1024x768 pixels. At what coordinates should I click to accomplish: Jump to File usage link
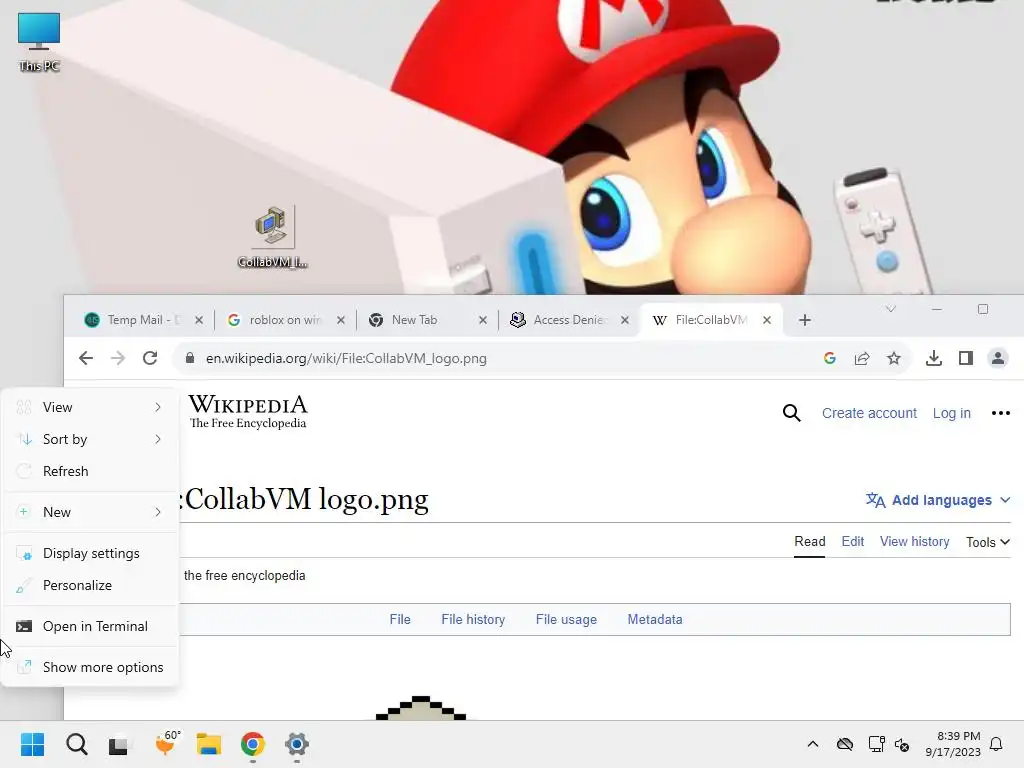566,619
